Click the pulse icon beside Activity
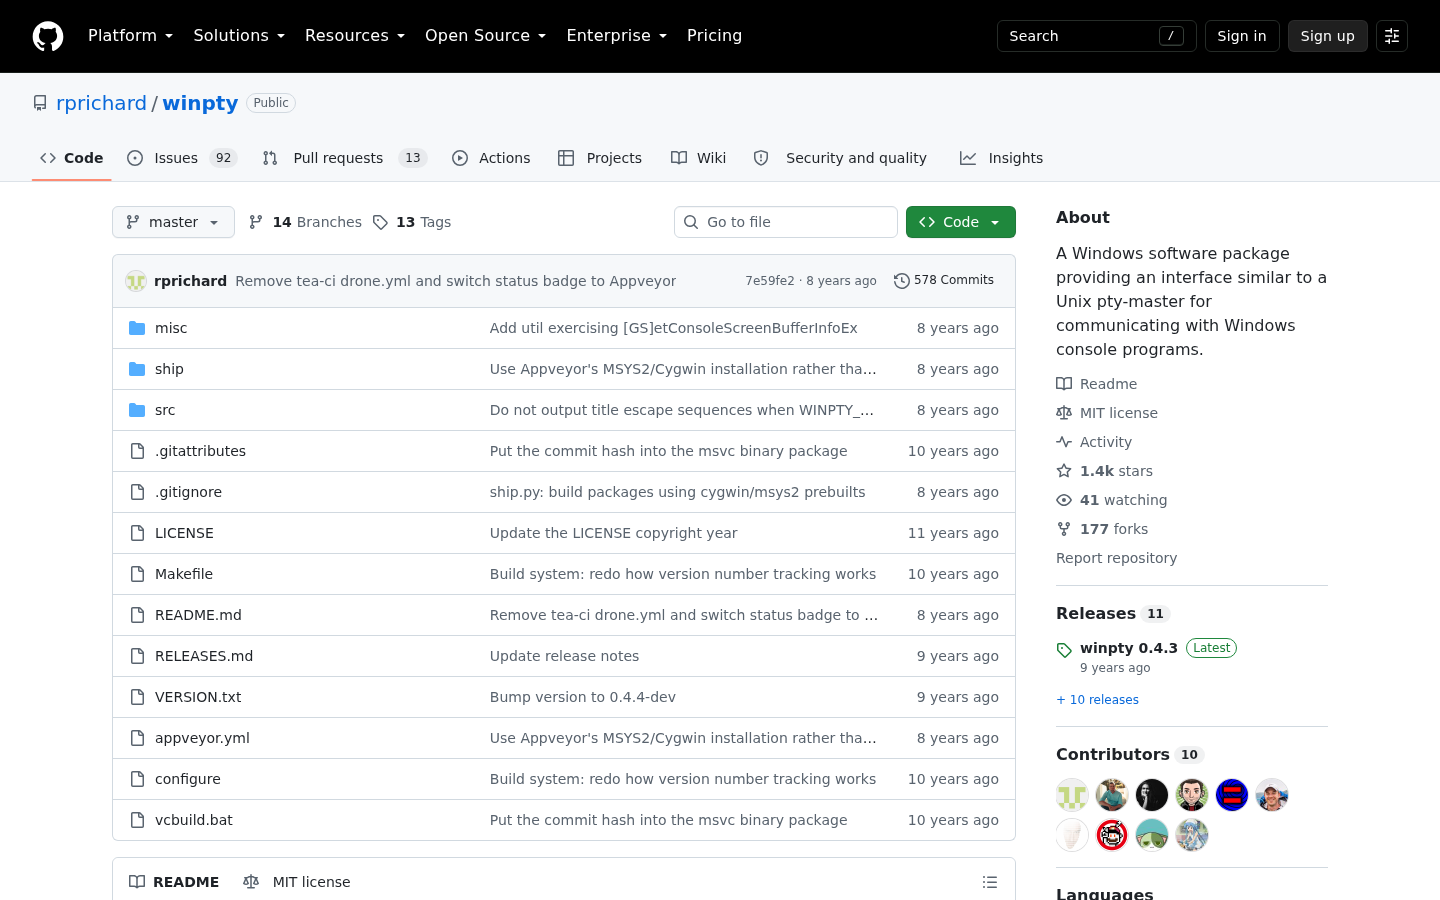The image size is (1440, 900). tap(1064, 442)
